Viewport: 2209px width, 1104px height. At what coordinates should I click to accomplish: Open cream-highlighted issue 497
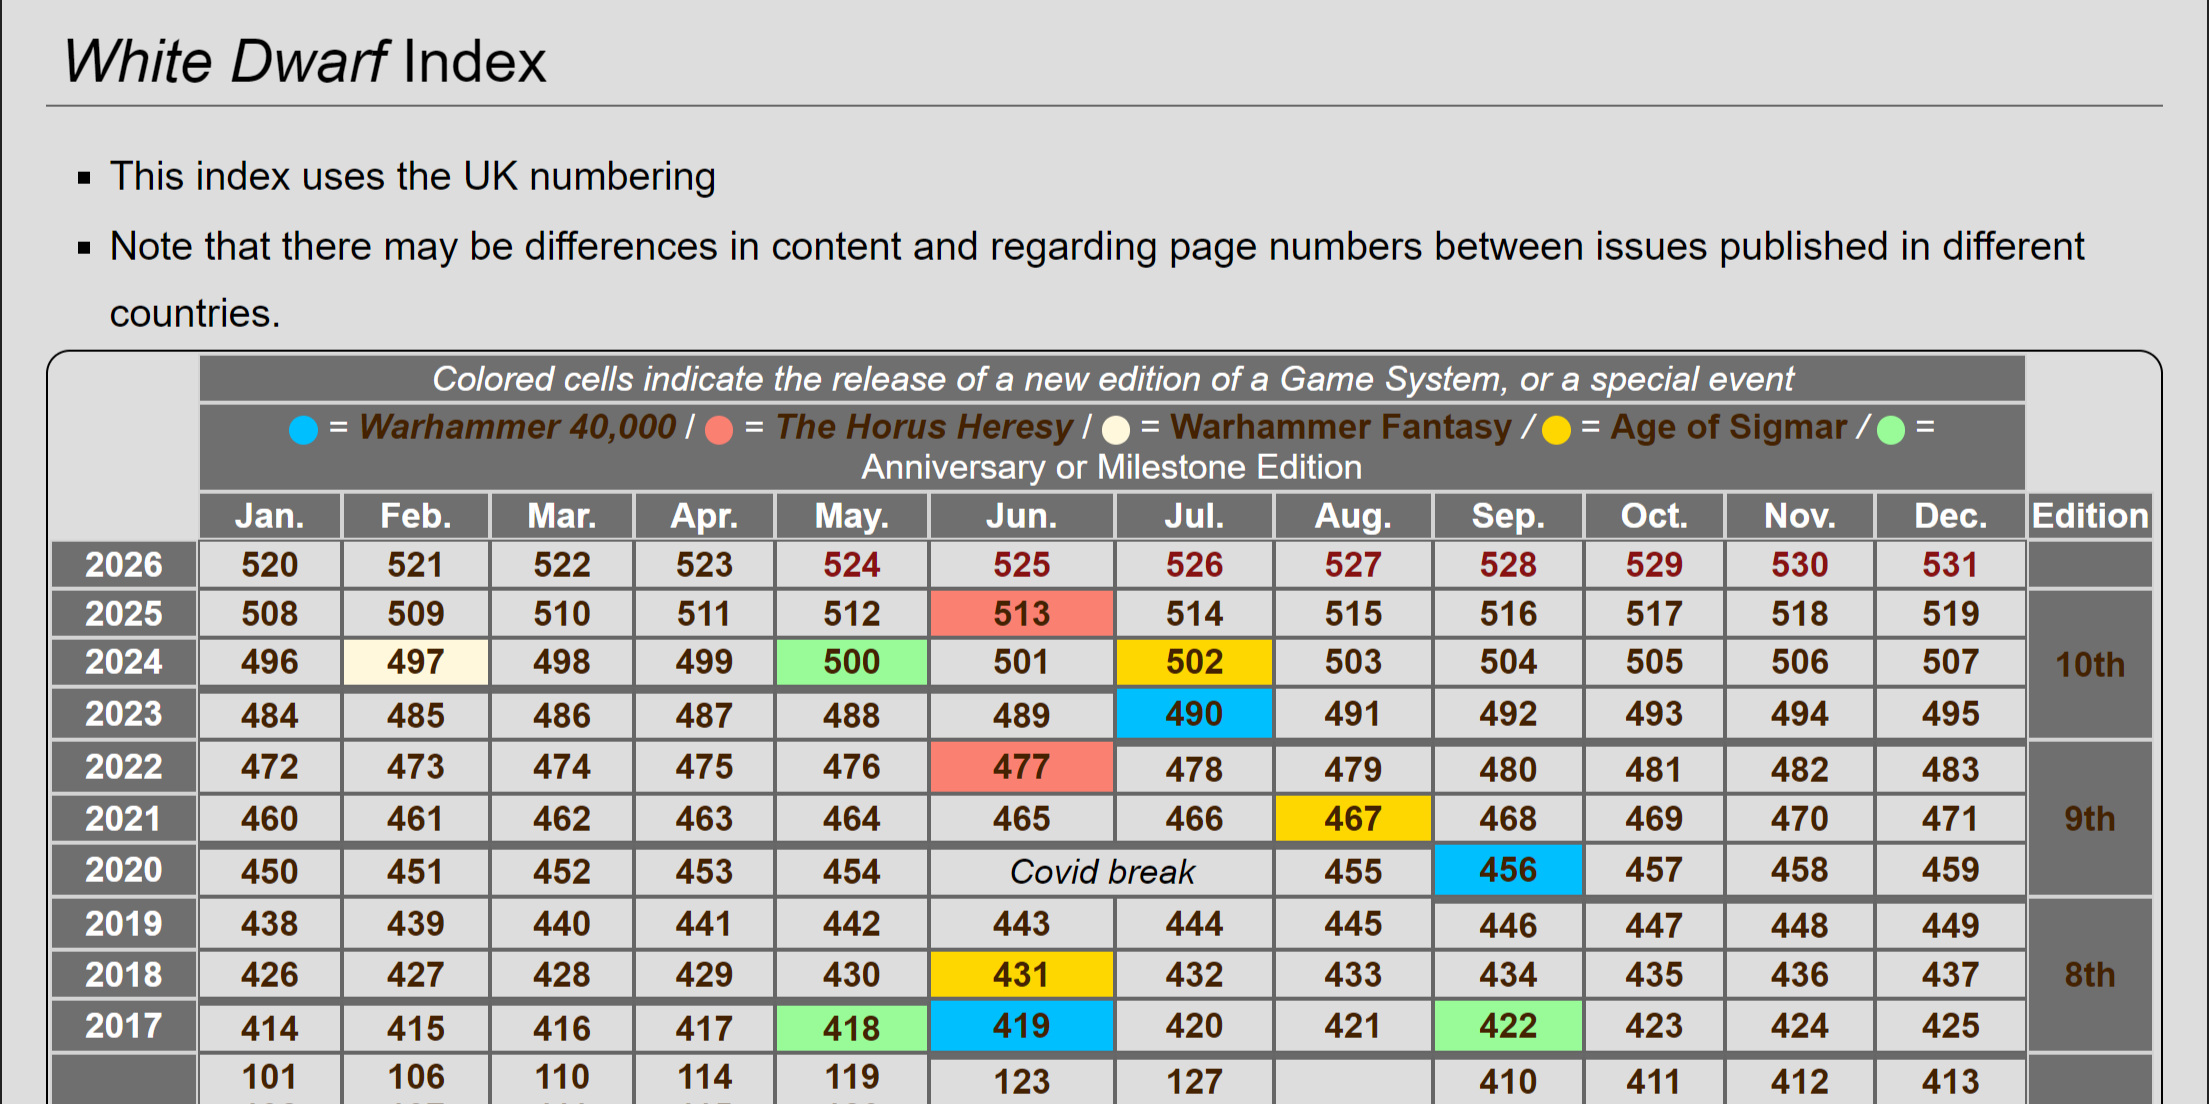tap(415, 662)
